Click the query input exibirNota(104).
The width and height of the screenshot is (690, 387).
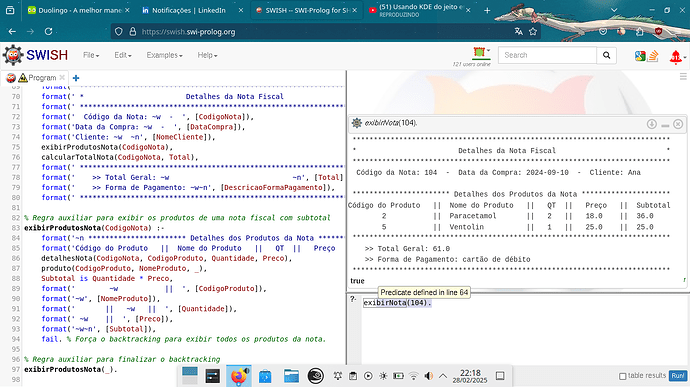coord(397,303)
